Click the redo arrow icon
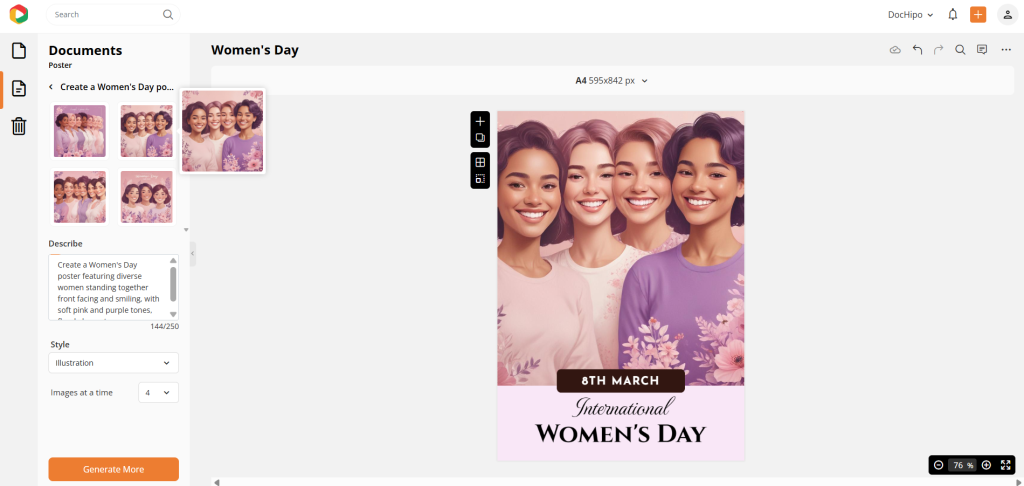The width and height of the screenshot is (1024, 486). tap(938, 50)
